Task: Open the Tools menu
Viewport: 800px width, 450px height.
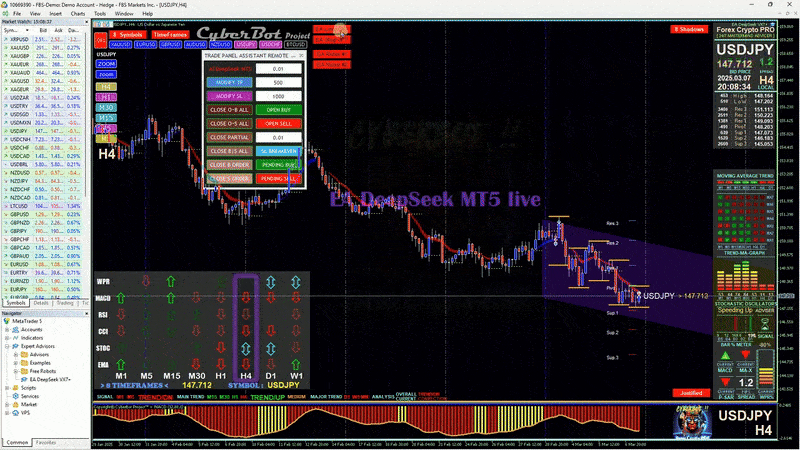Action: coord(100,13)
